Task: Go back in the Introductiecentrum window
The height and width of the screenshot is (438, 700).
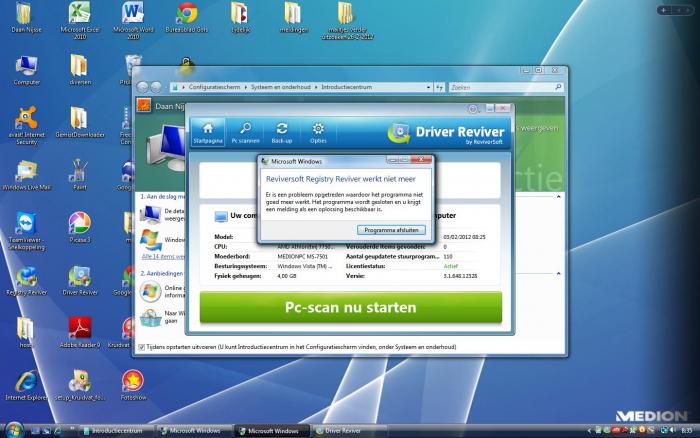Action: [x=143, y=87]
